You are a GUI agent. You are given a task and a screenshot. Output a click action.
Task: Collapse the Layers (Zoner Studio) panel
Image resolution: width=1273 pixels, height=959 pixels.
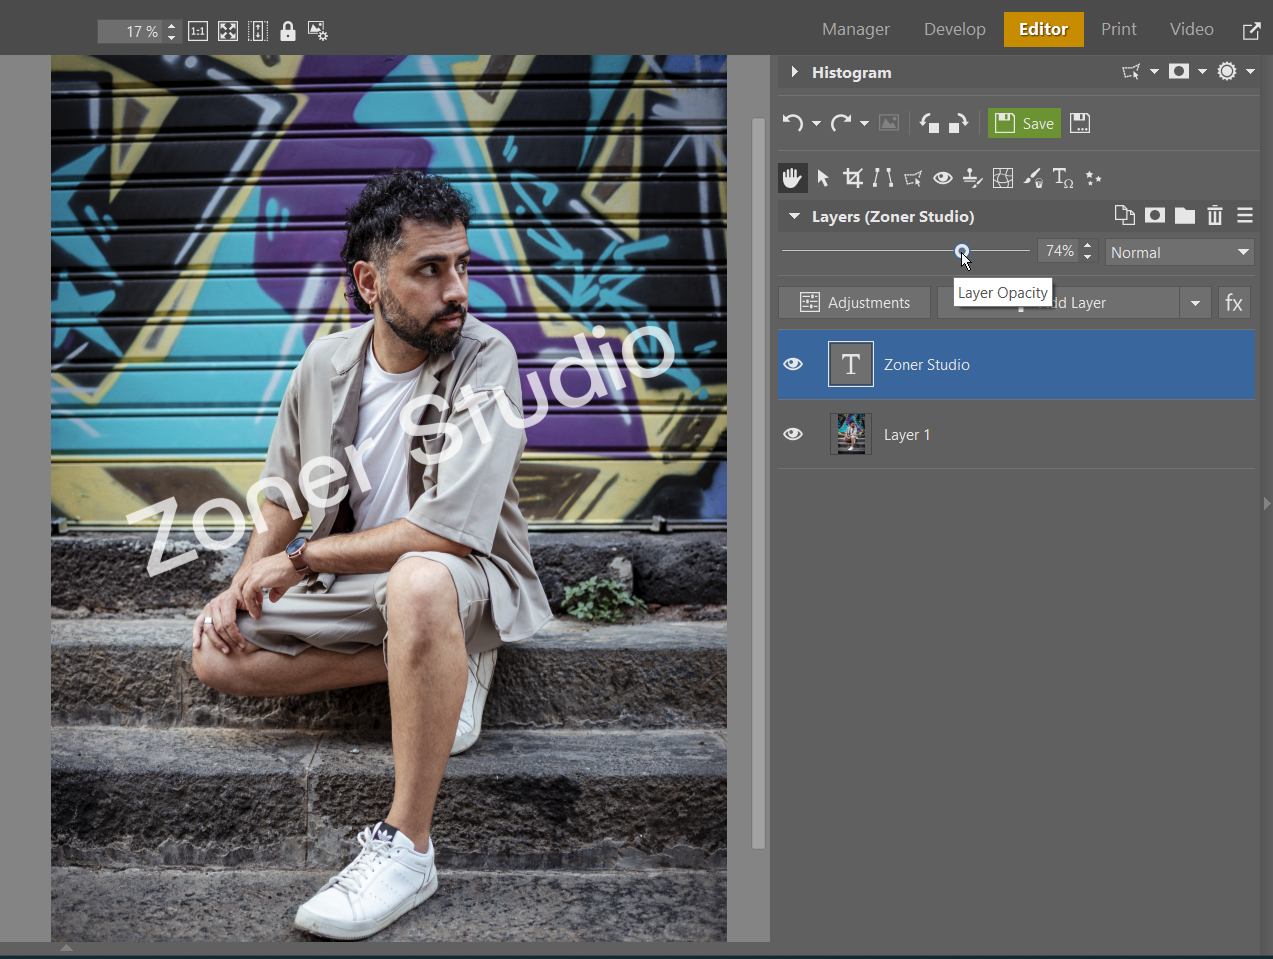pyautogui.click(x=795, y=216)
